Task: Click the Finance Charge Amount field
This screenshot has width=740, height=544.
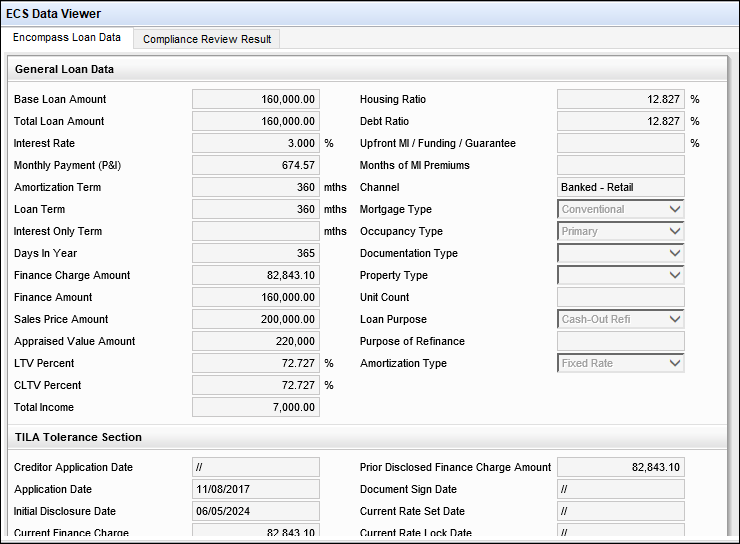Action: click(256, 275)
